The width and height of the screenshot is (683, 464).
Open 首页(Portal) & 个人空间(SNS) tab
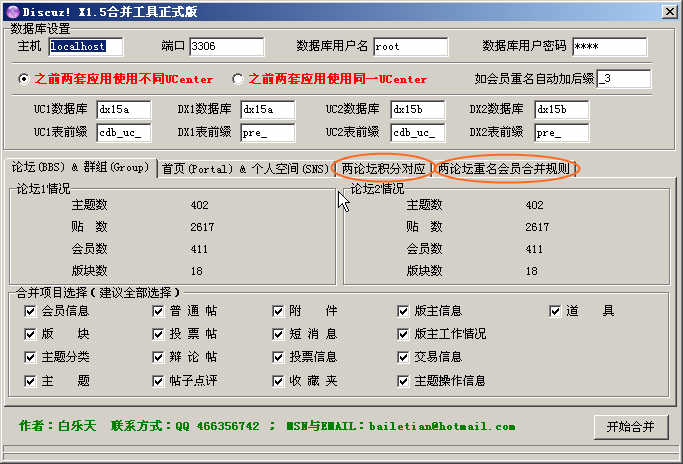245,169
